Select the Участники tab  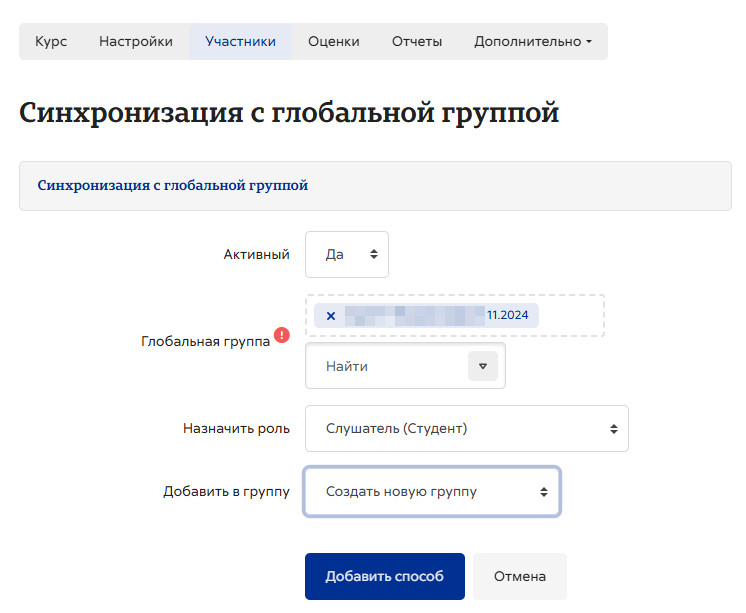(x=240, y=41)
